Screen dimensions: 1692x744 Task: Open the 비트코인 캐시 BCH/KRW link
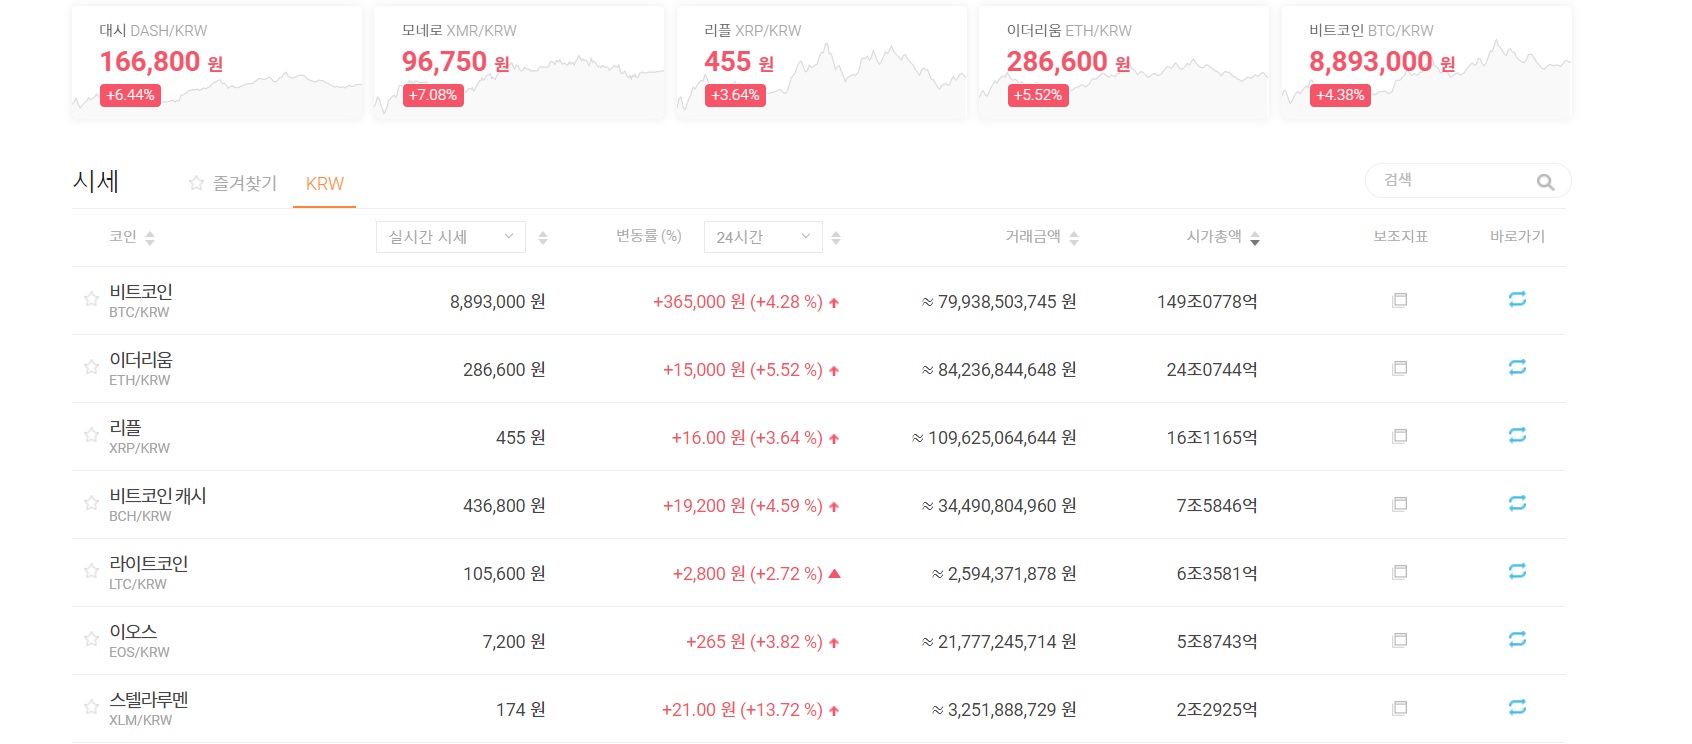point(157,504)
